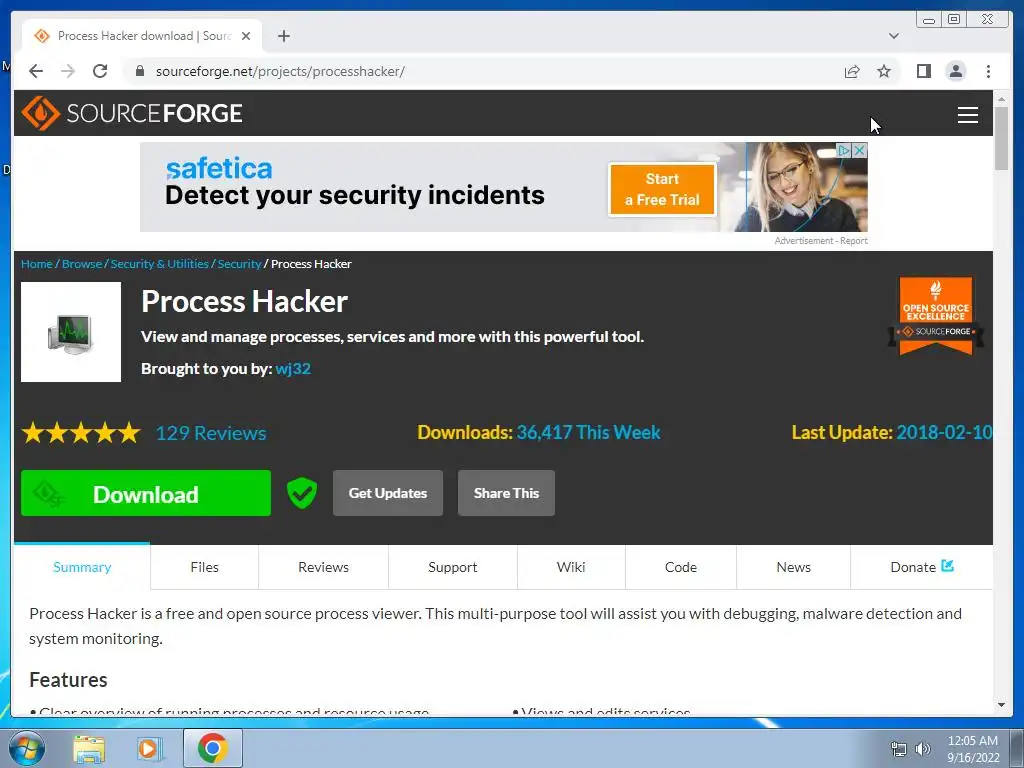Open Windows Explorer from the taskbar
This screenshot has height=768, width=1024.
89,748
